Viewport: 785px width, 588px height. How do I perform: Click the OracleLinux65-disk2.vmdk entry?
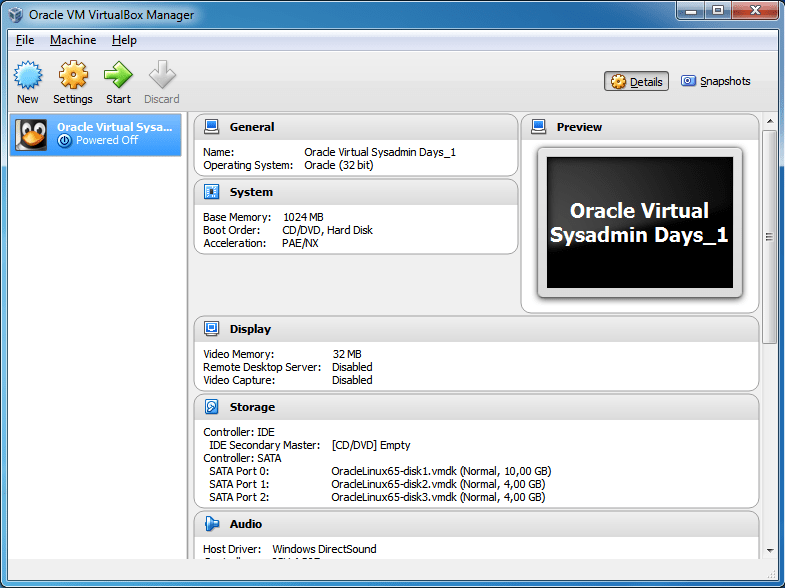pyautogui.click(x=438, y=484)
